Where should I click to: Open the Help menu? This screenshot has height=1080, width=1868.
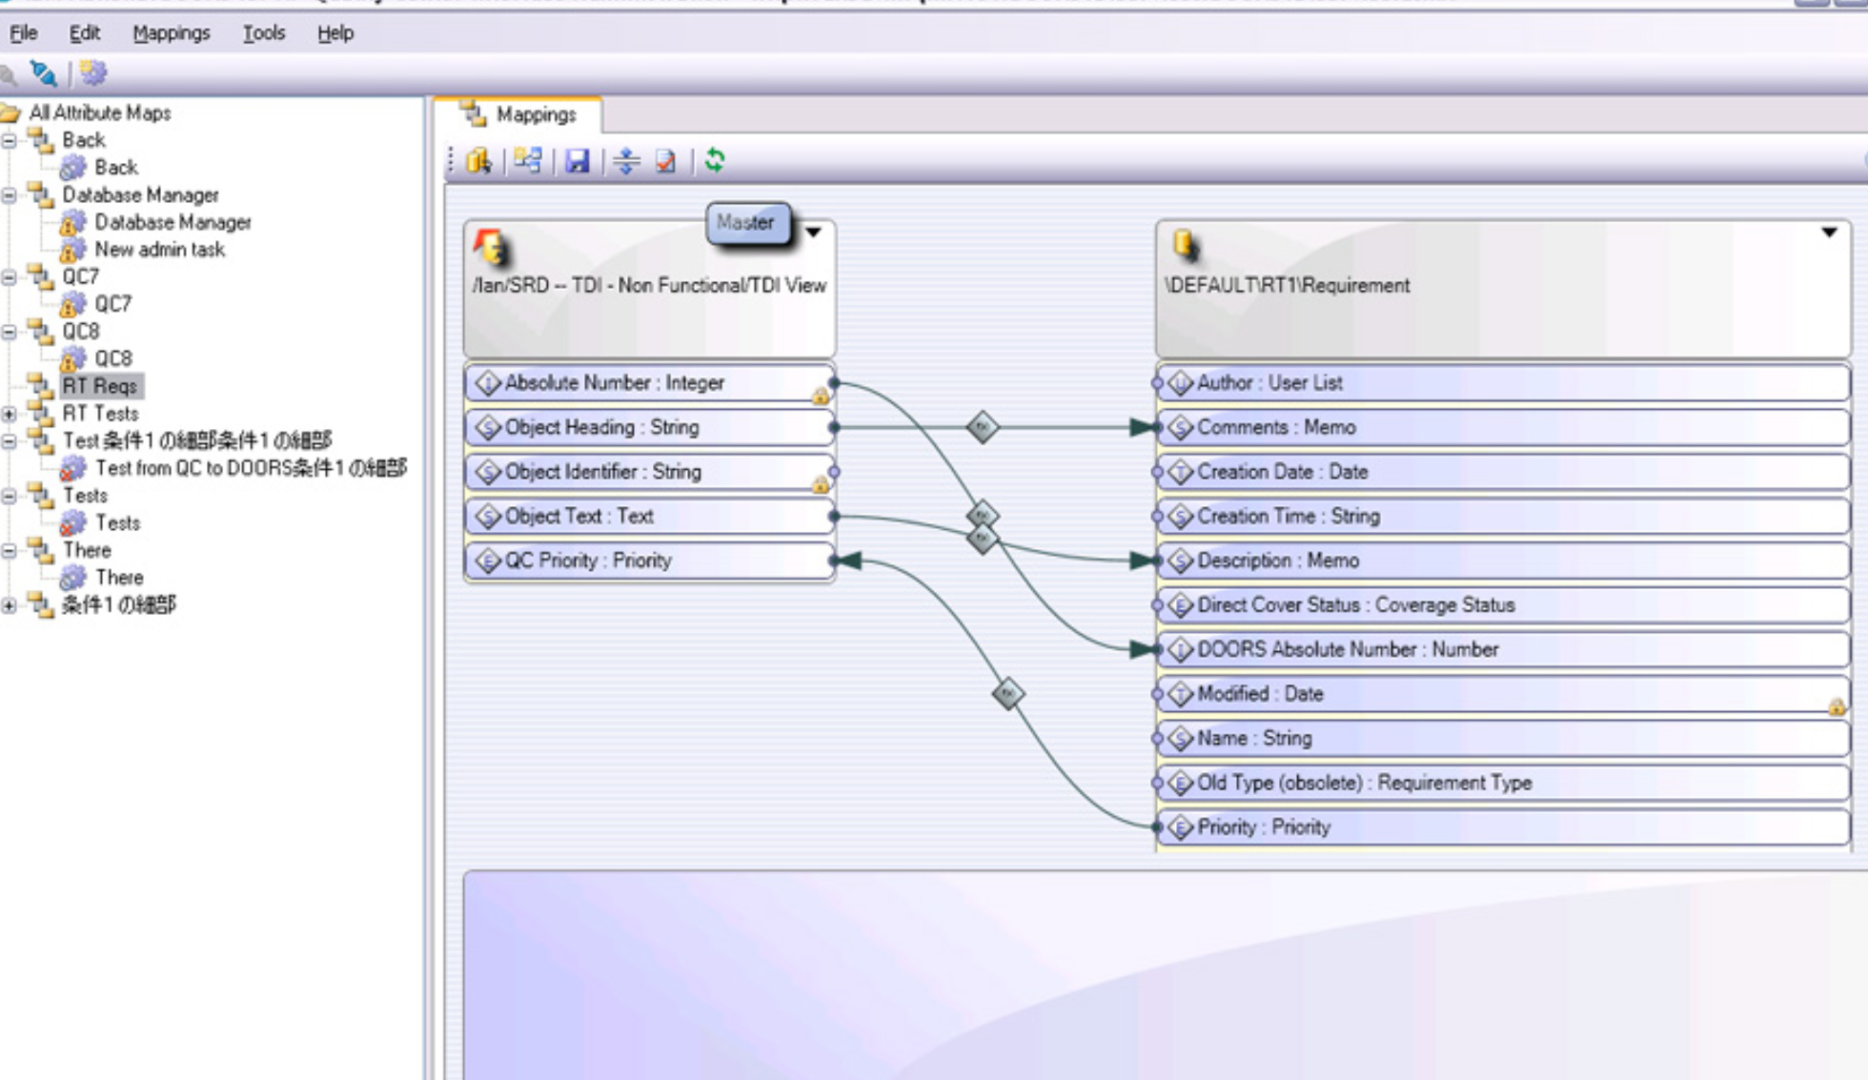point(335,33)
